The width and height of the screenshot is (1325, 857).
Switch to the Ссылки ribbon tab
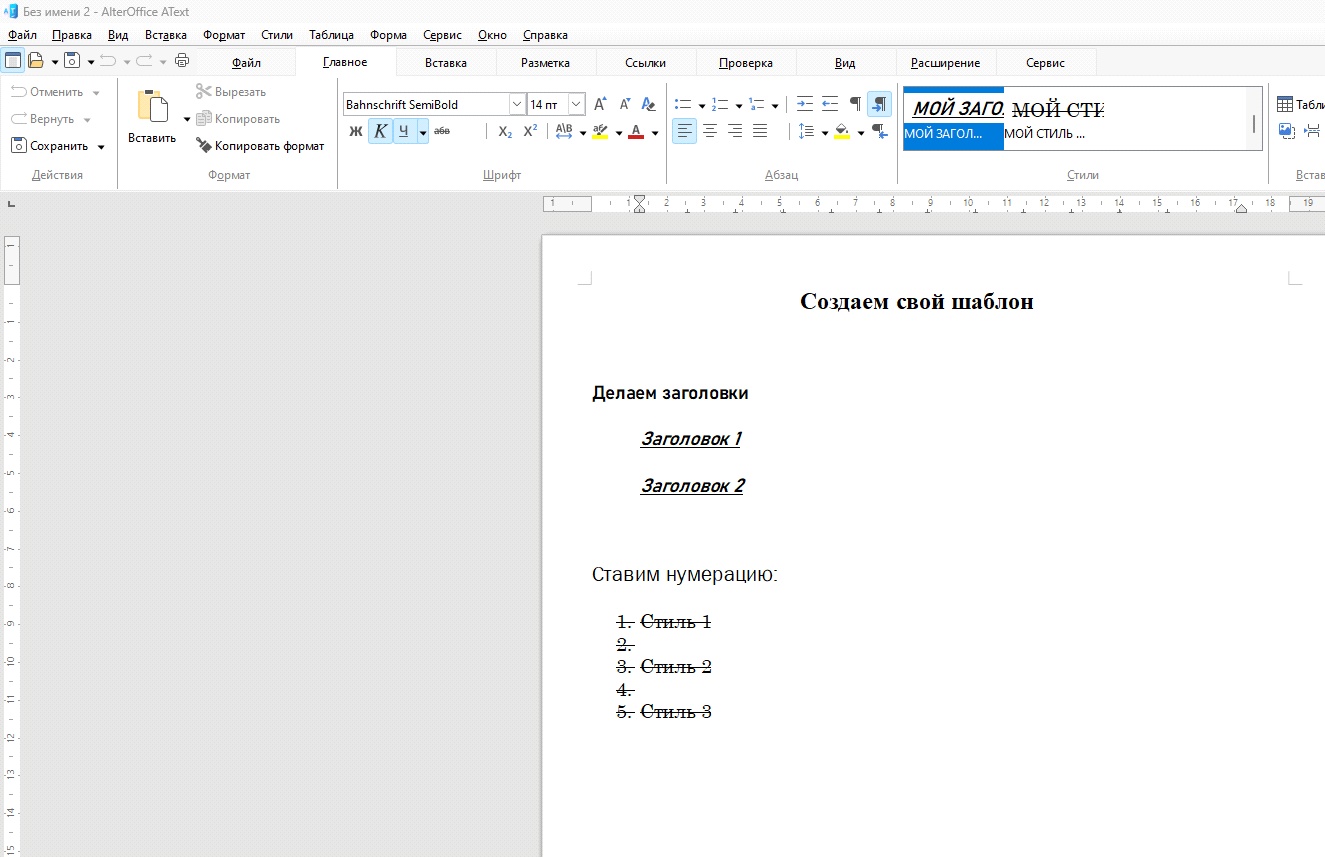point(646,63)
